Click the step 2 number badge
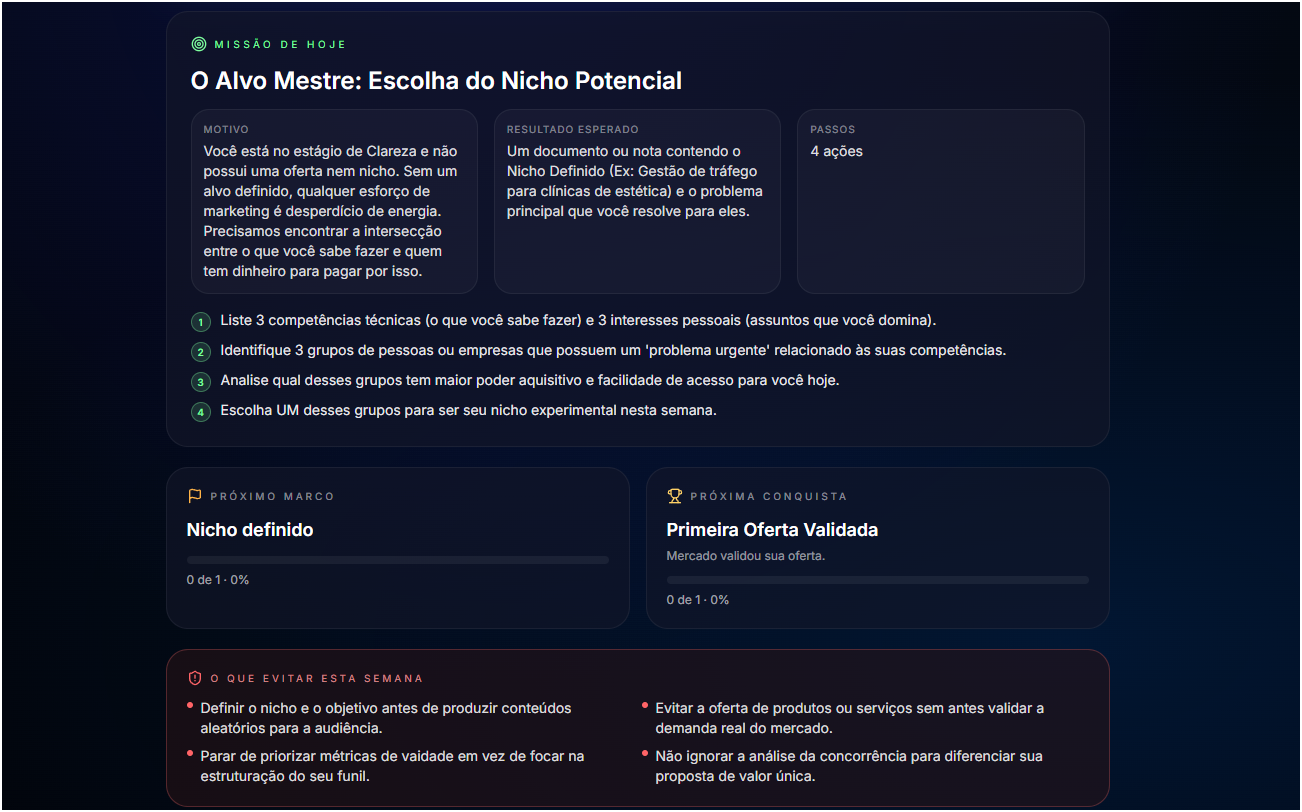The image size is (1302, 812). (201, 352)
